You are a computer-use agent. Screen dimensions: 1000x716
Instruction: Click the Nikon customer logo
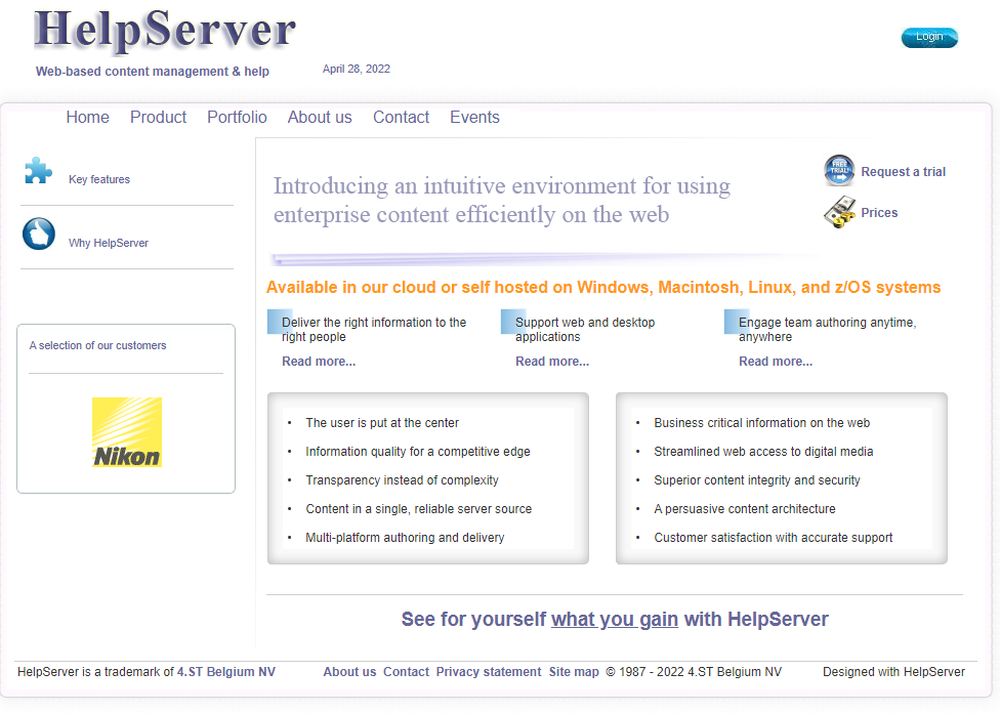pos(127,432)
